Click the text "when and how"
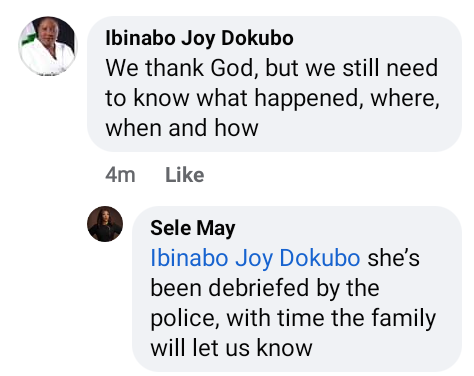The image size is (474, 376). [182, 128]
